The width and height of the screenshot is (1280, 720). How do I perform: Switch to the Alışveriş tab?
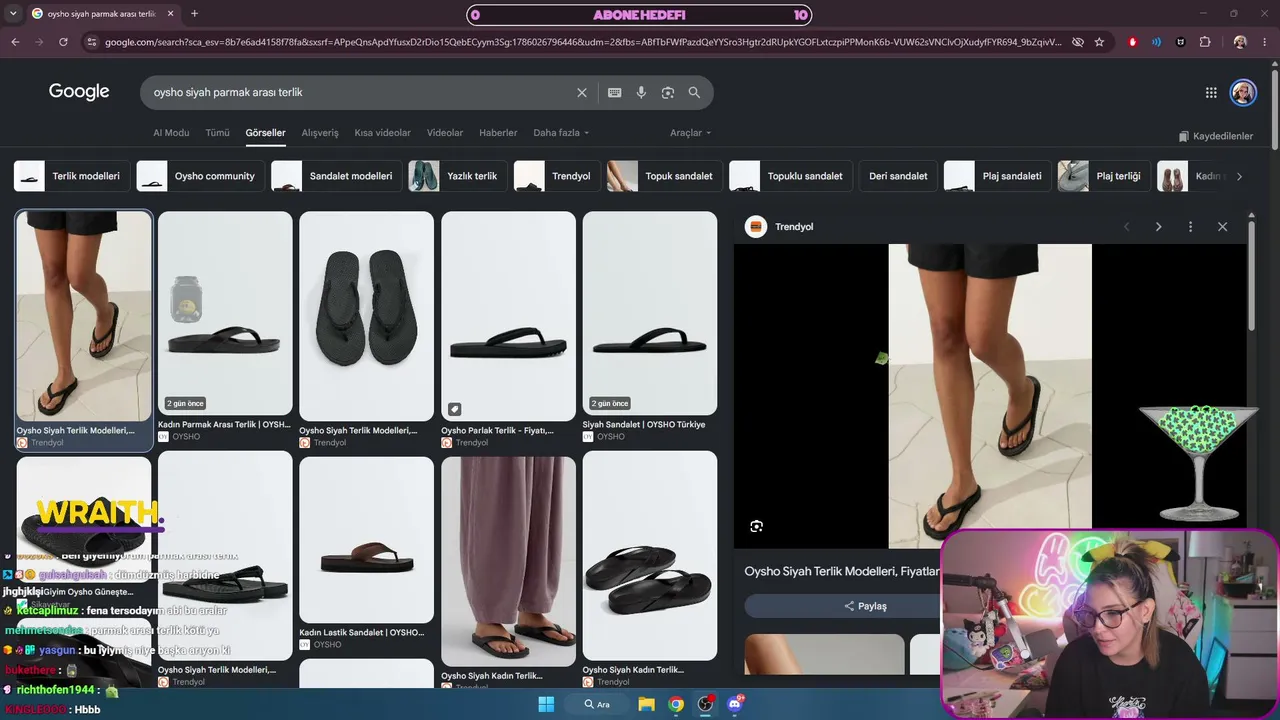click(320, 133)
